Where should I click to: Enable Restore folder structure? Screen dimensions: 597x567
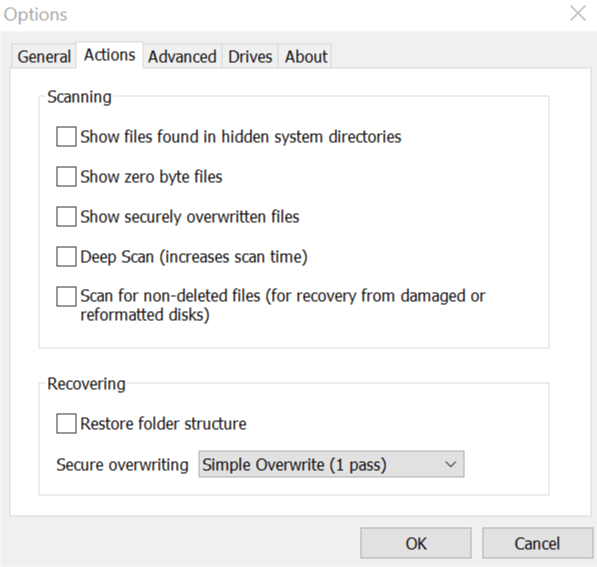tap(66, 424)
